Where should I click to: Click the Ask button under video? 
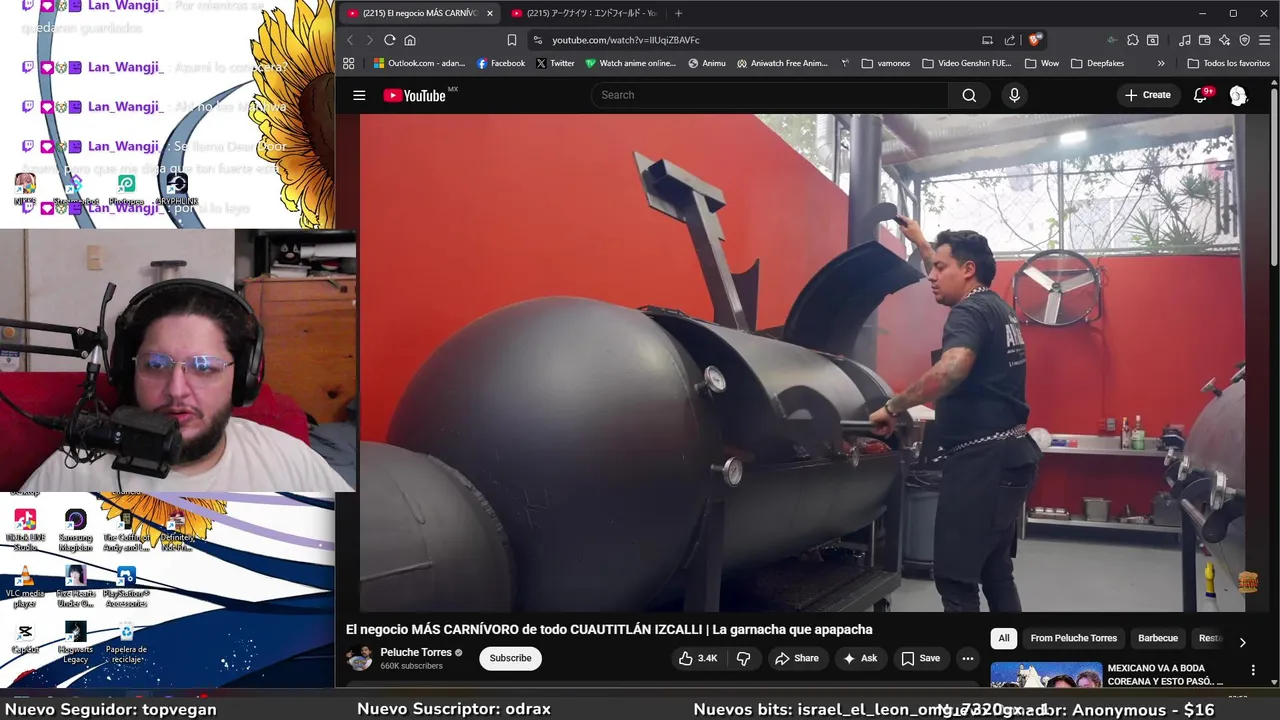pos(860,658)
